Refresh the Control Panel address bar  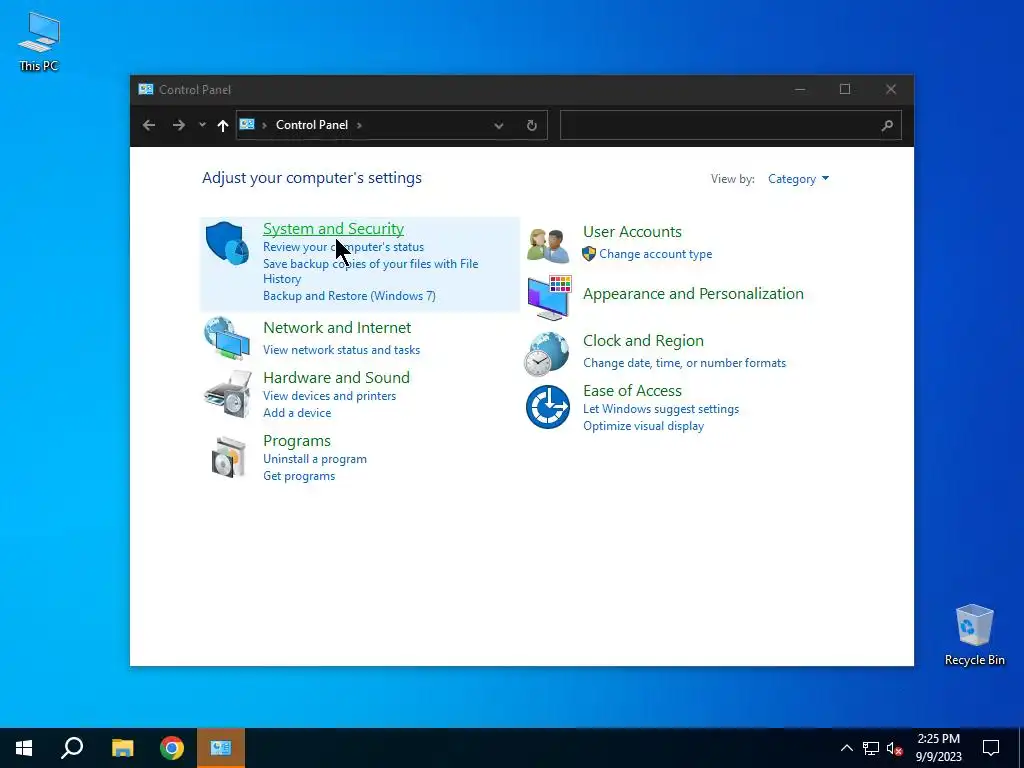(x=532, y=125)
